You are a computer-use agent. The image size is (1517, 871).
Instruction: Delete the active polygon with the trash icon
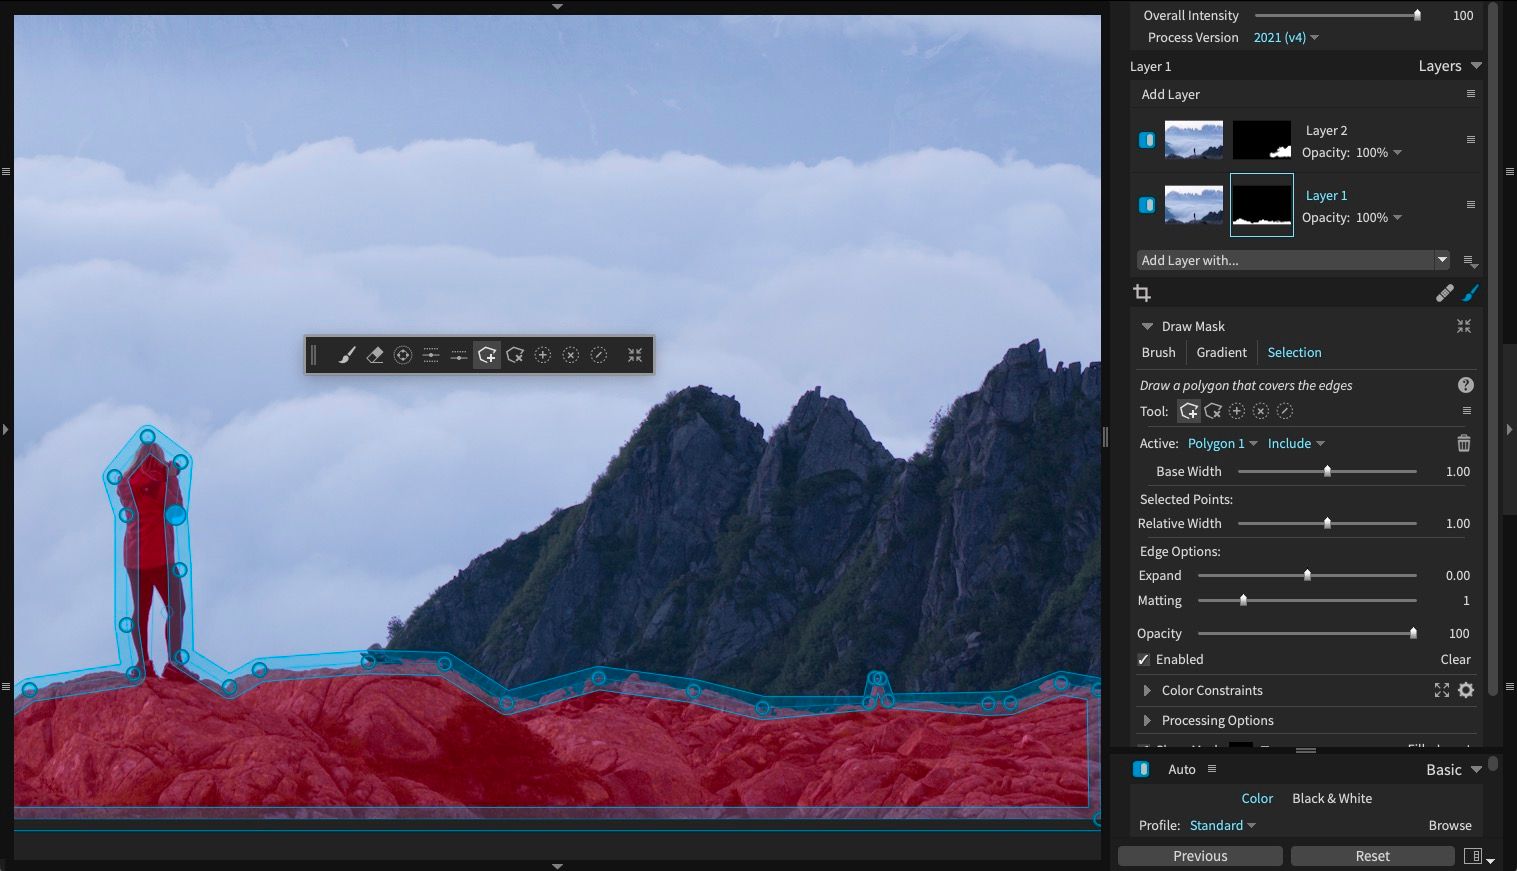coord(1463,443)
